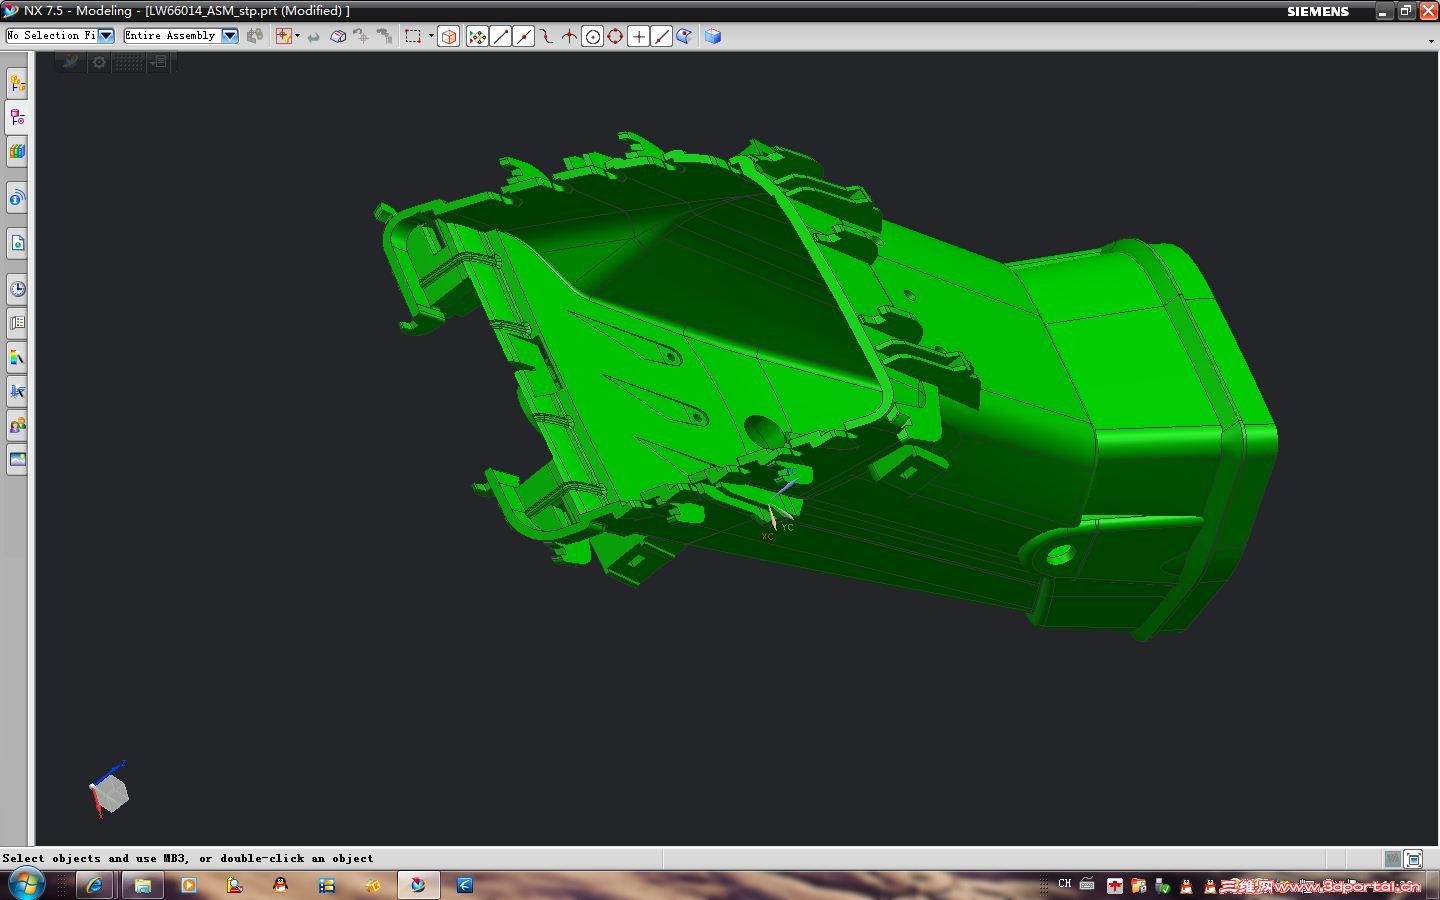
Task: Expand the rectangle selection mode dropdown arrow
Action: [431, 36]
